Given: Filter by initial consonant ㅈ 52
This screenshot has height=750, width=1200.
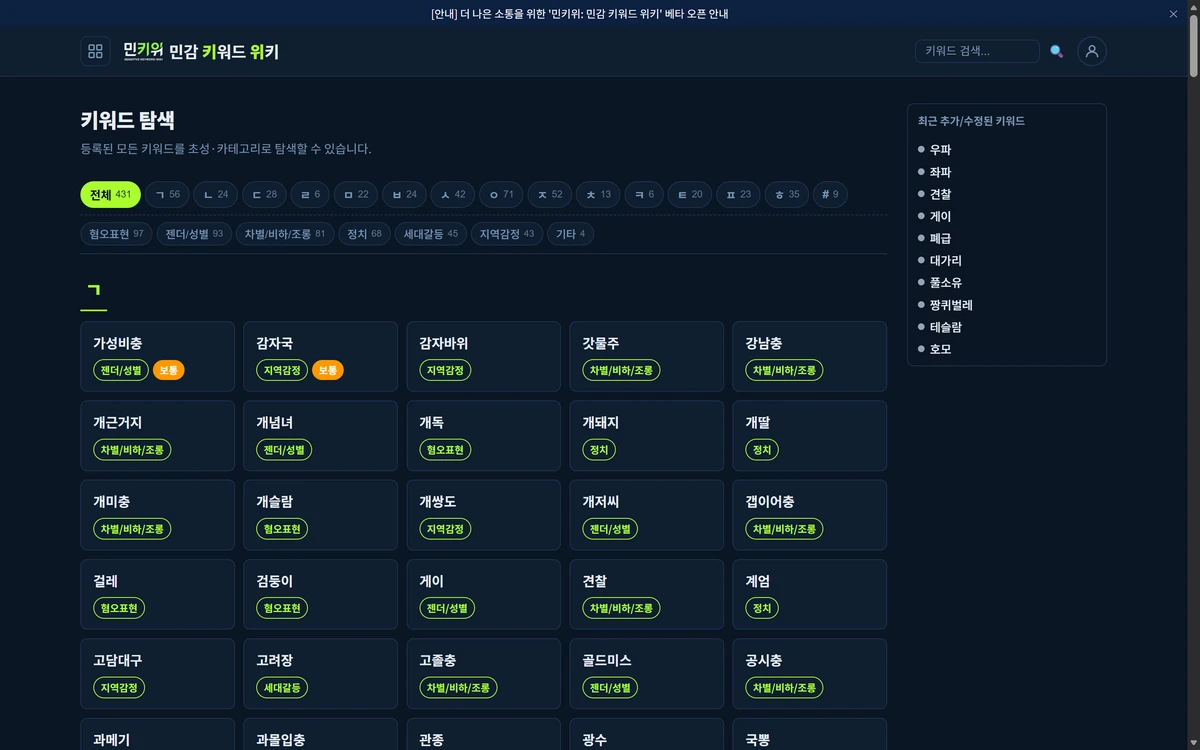Looking at the screenshot, I should [550, 194].
